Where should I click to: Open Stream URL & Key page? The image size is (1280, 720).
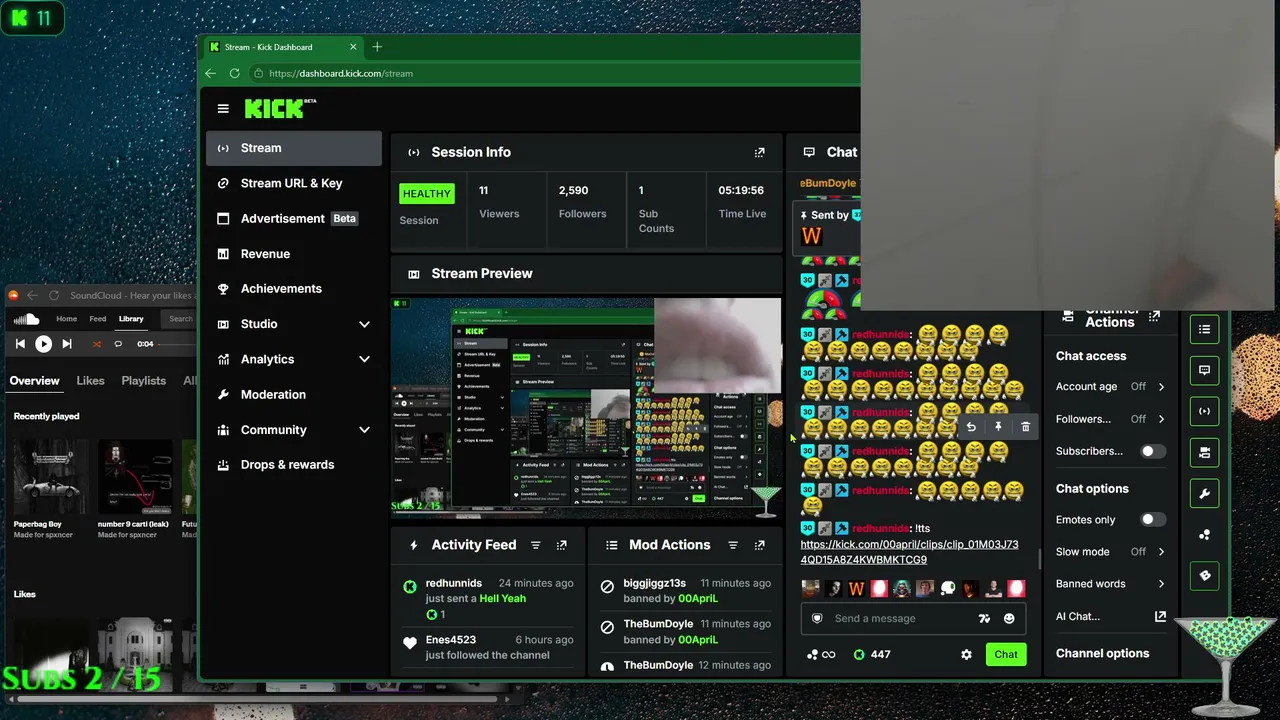click(294, 183)
